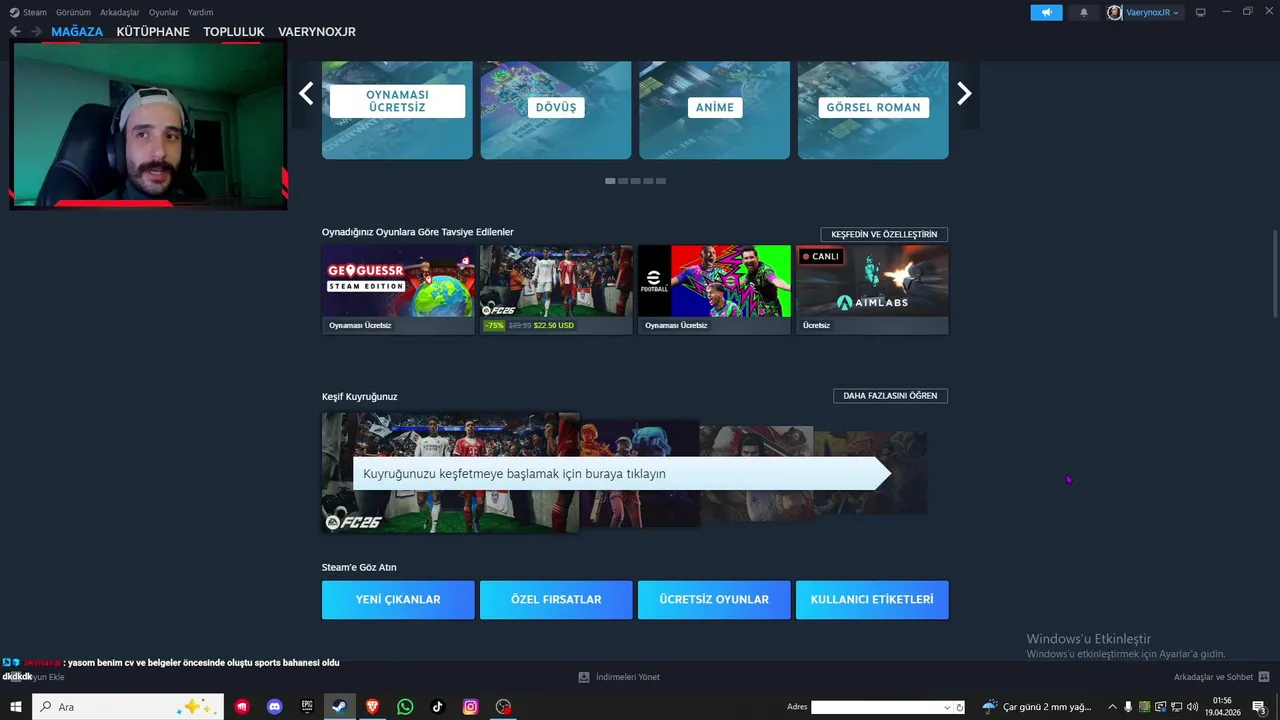
Task: Switch to the KÜTÜPHANE tab
Action: pyautogui.click(x=153, y=31)
